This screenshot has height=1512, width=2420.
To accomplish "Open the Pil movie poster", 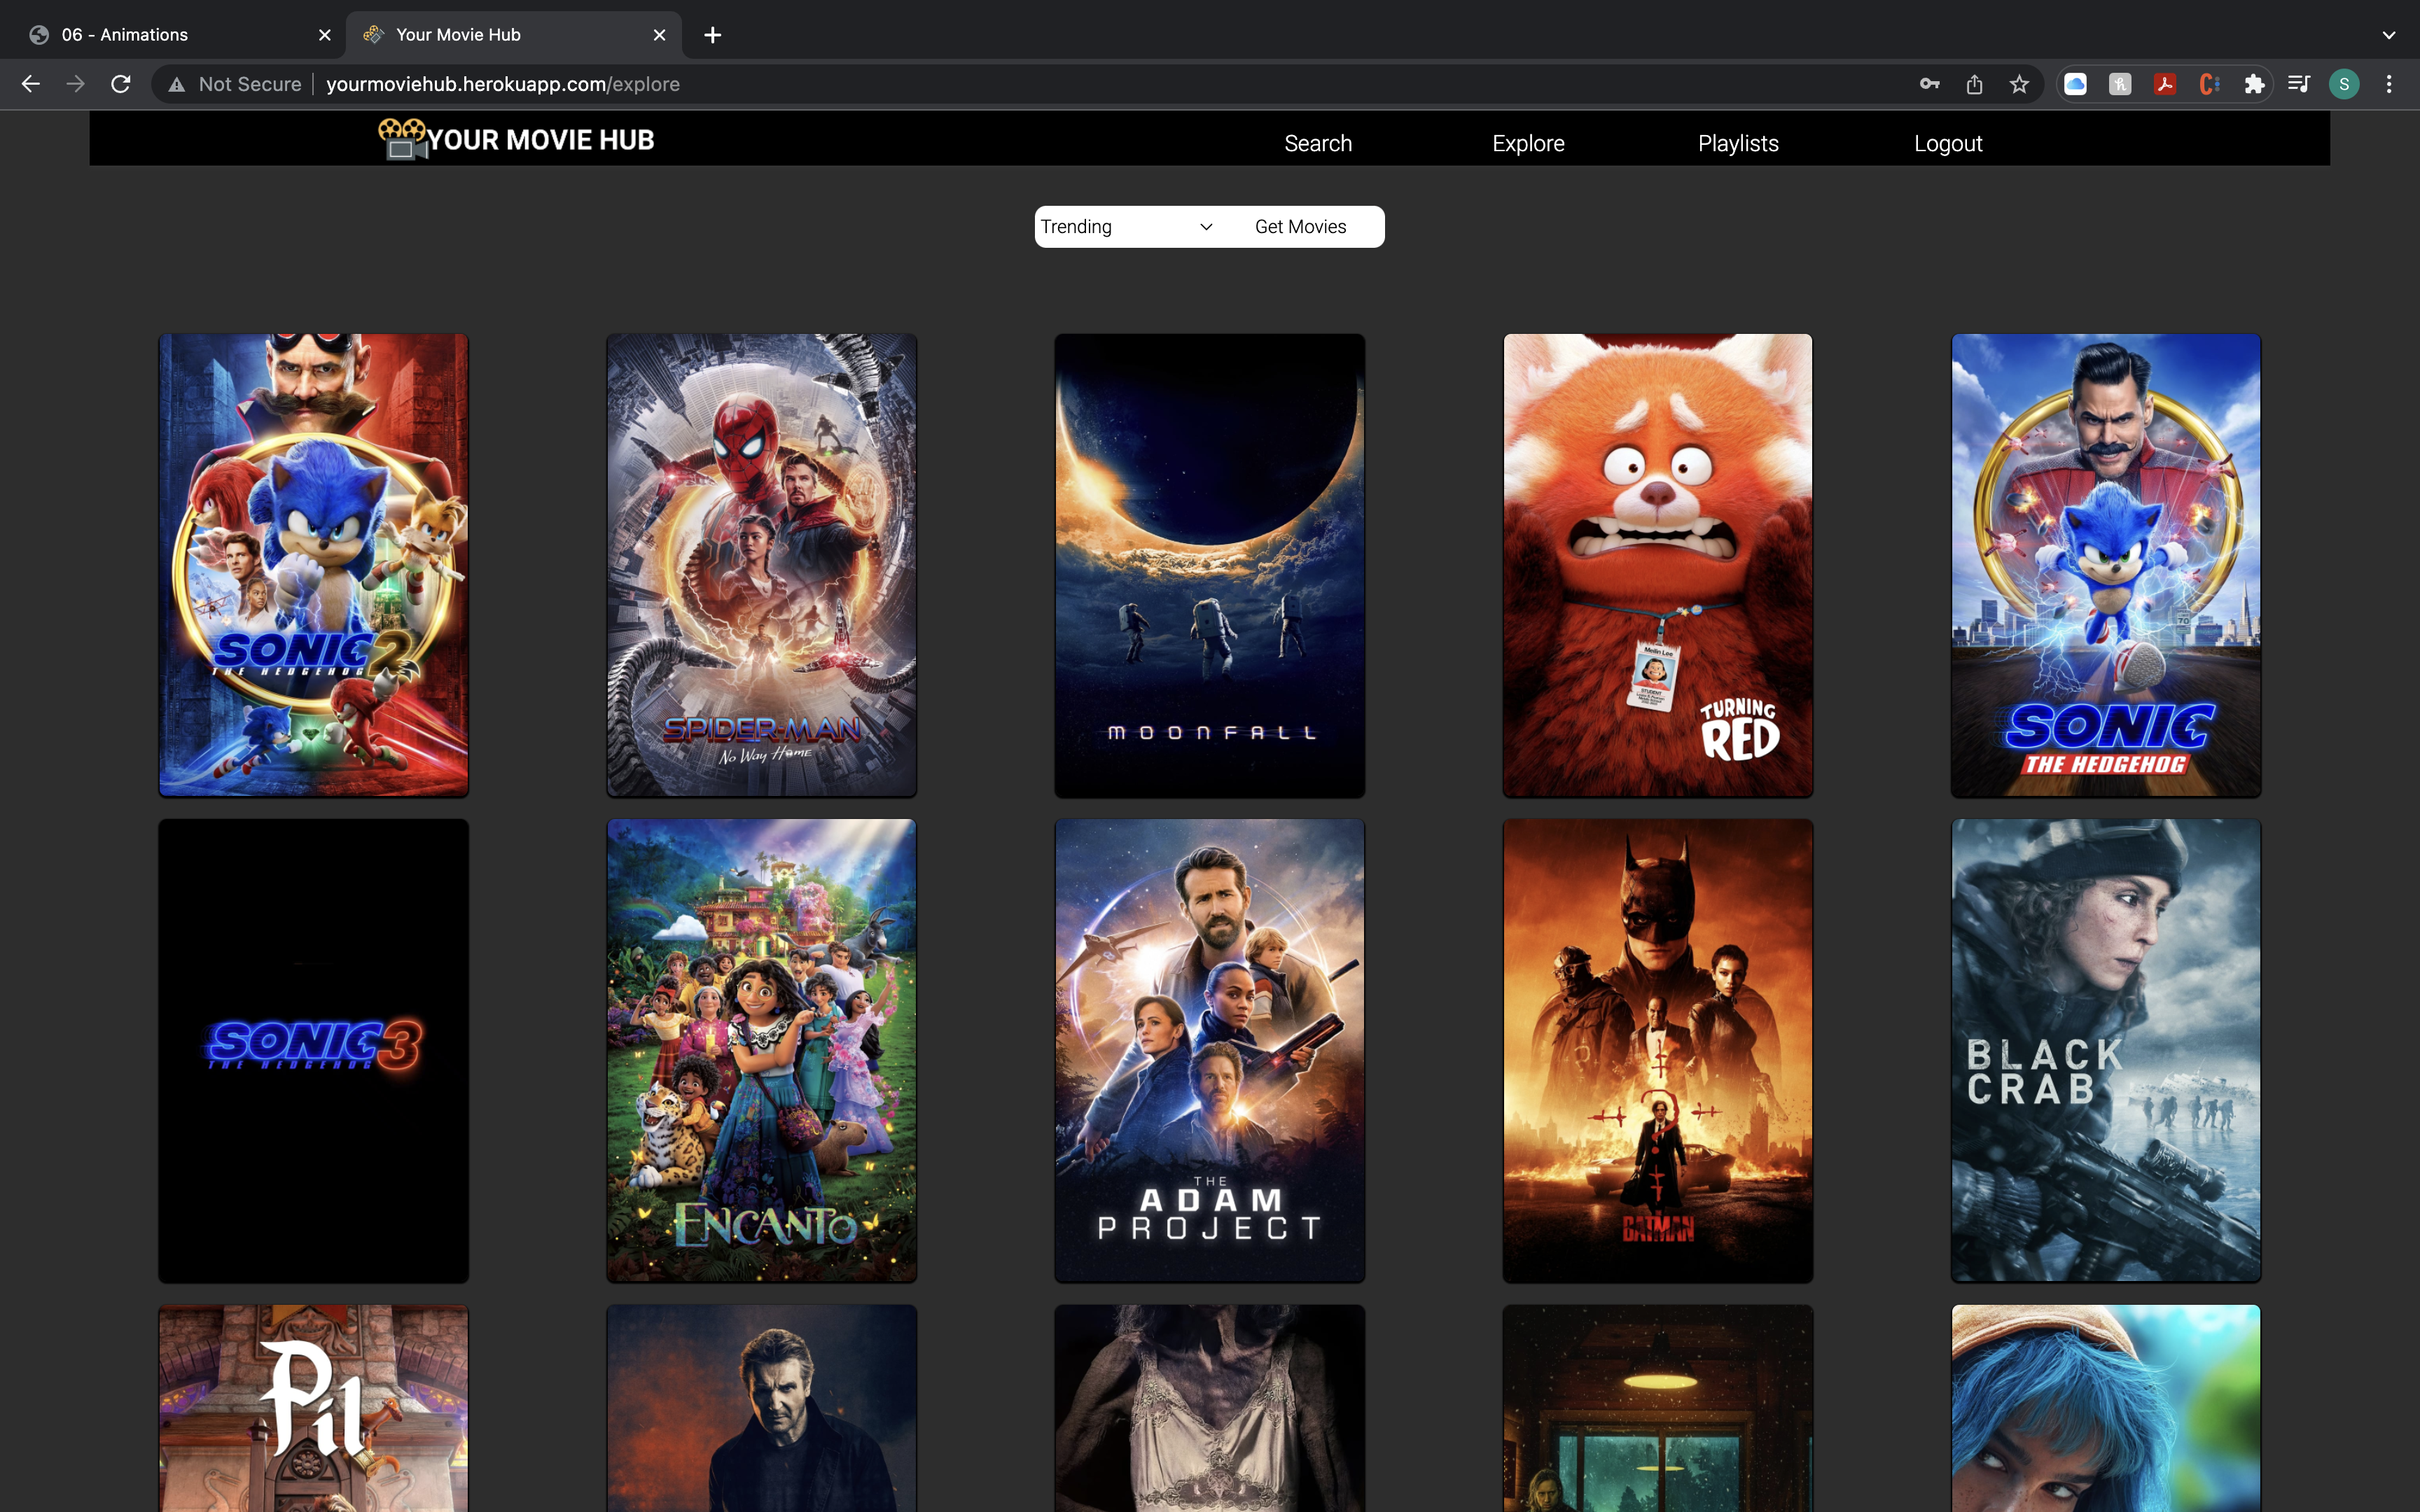I will 314,1408.
